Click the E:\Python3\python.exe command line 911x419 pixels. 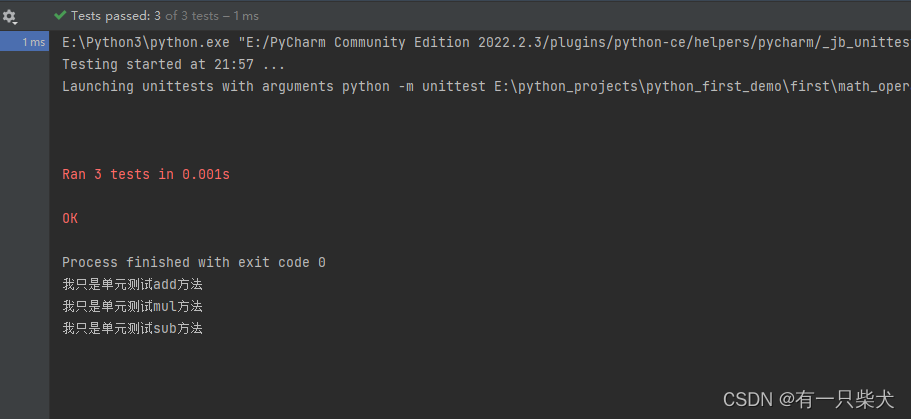(486, 42)
